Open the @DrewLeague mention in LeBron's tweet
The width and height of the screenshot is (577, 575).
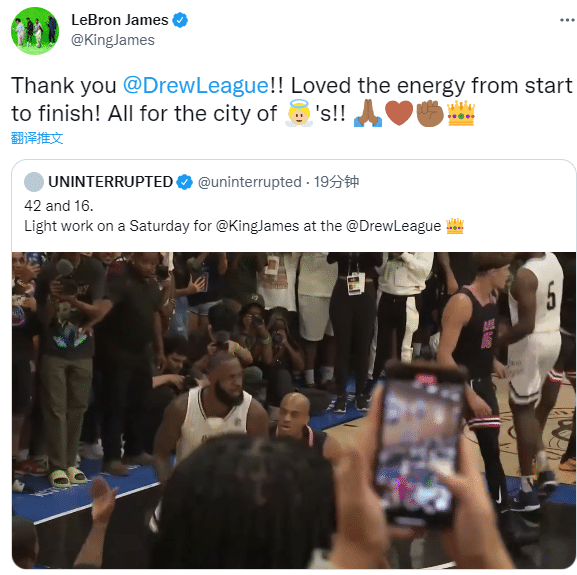(196, 86)
